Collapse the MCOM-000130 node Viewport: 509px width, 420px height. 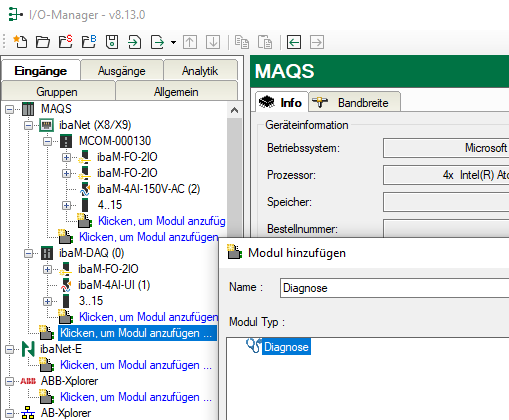[x=48, y=141]
